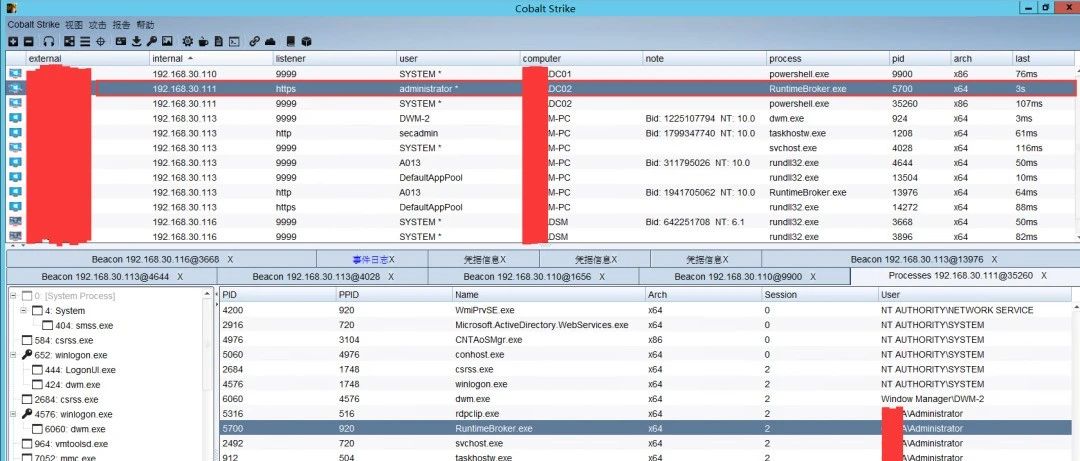The width and height of the screenshot is (1080, 461).
Task: Select the rdpclip.exe process row
Action: (645, 413)
